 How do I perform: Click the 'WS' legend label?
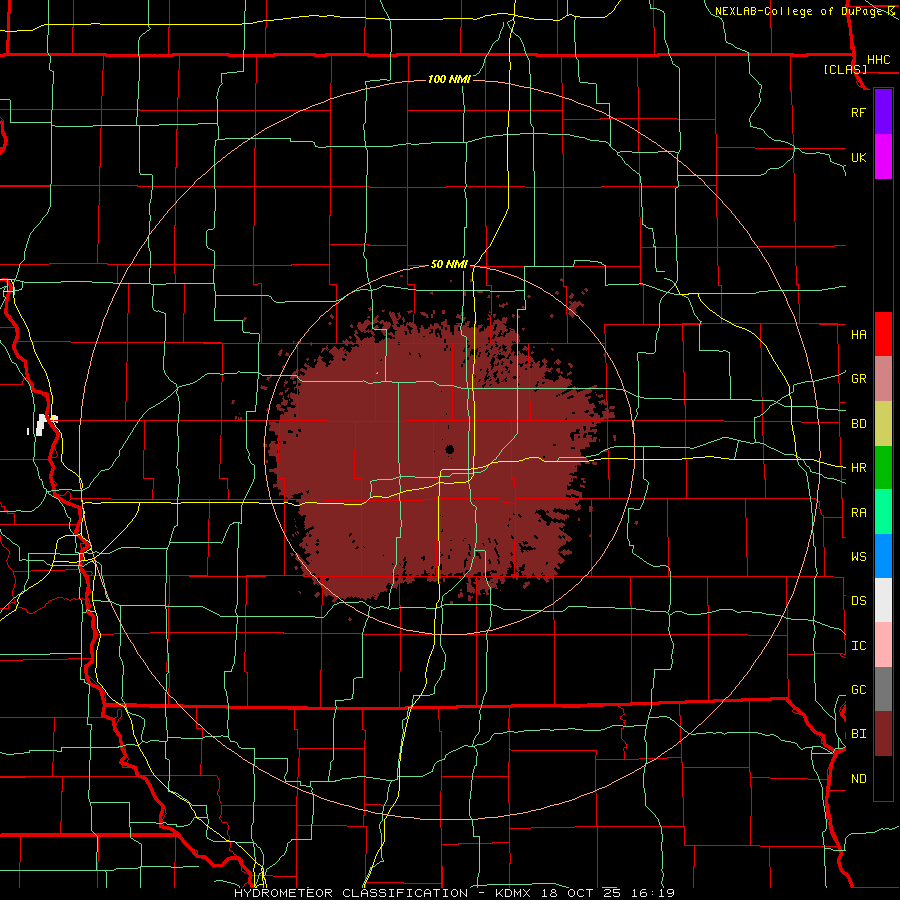coord(858,557)
